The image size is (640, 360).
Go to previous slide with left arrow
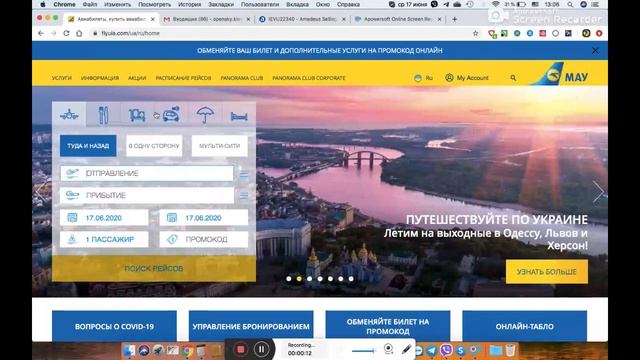[x=41, y=191]
